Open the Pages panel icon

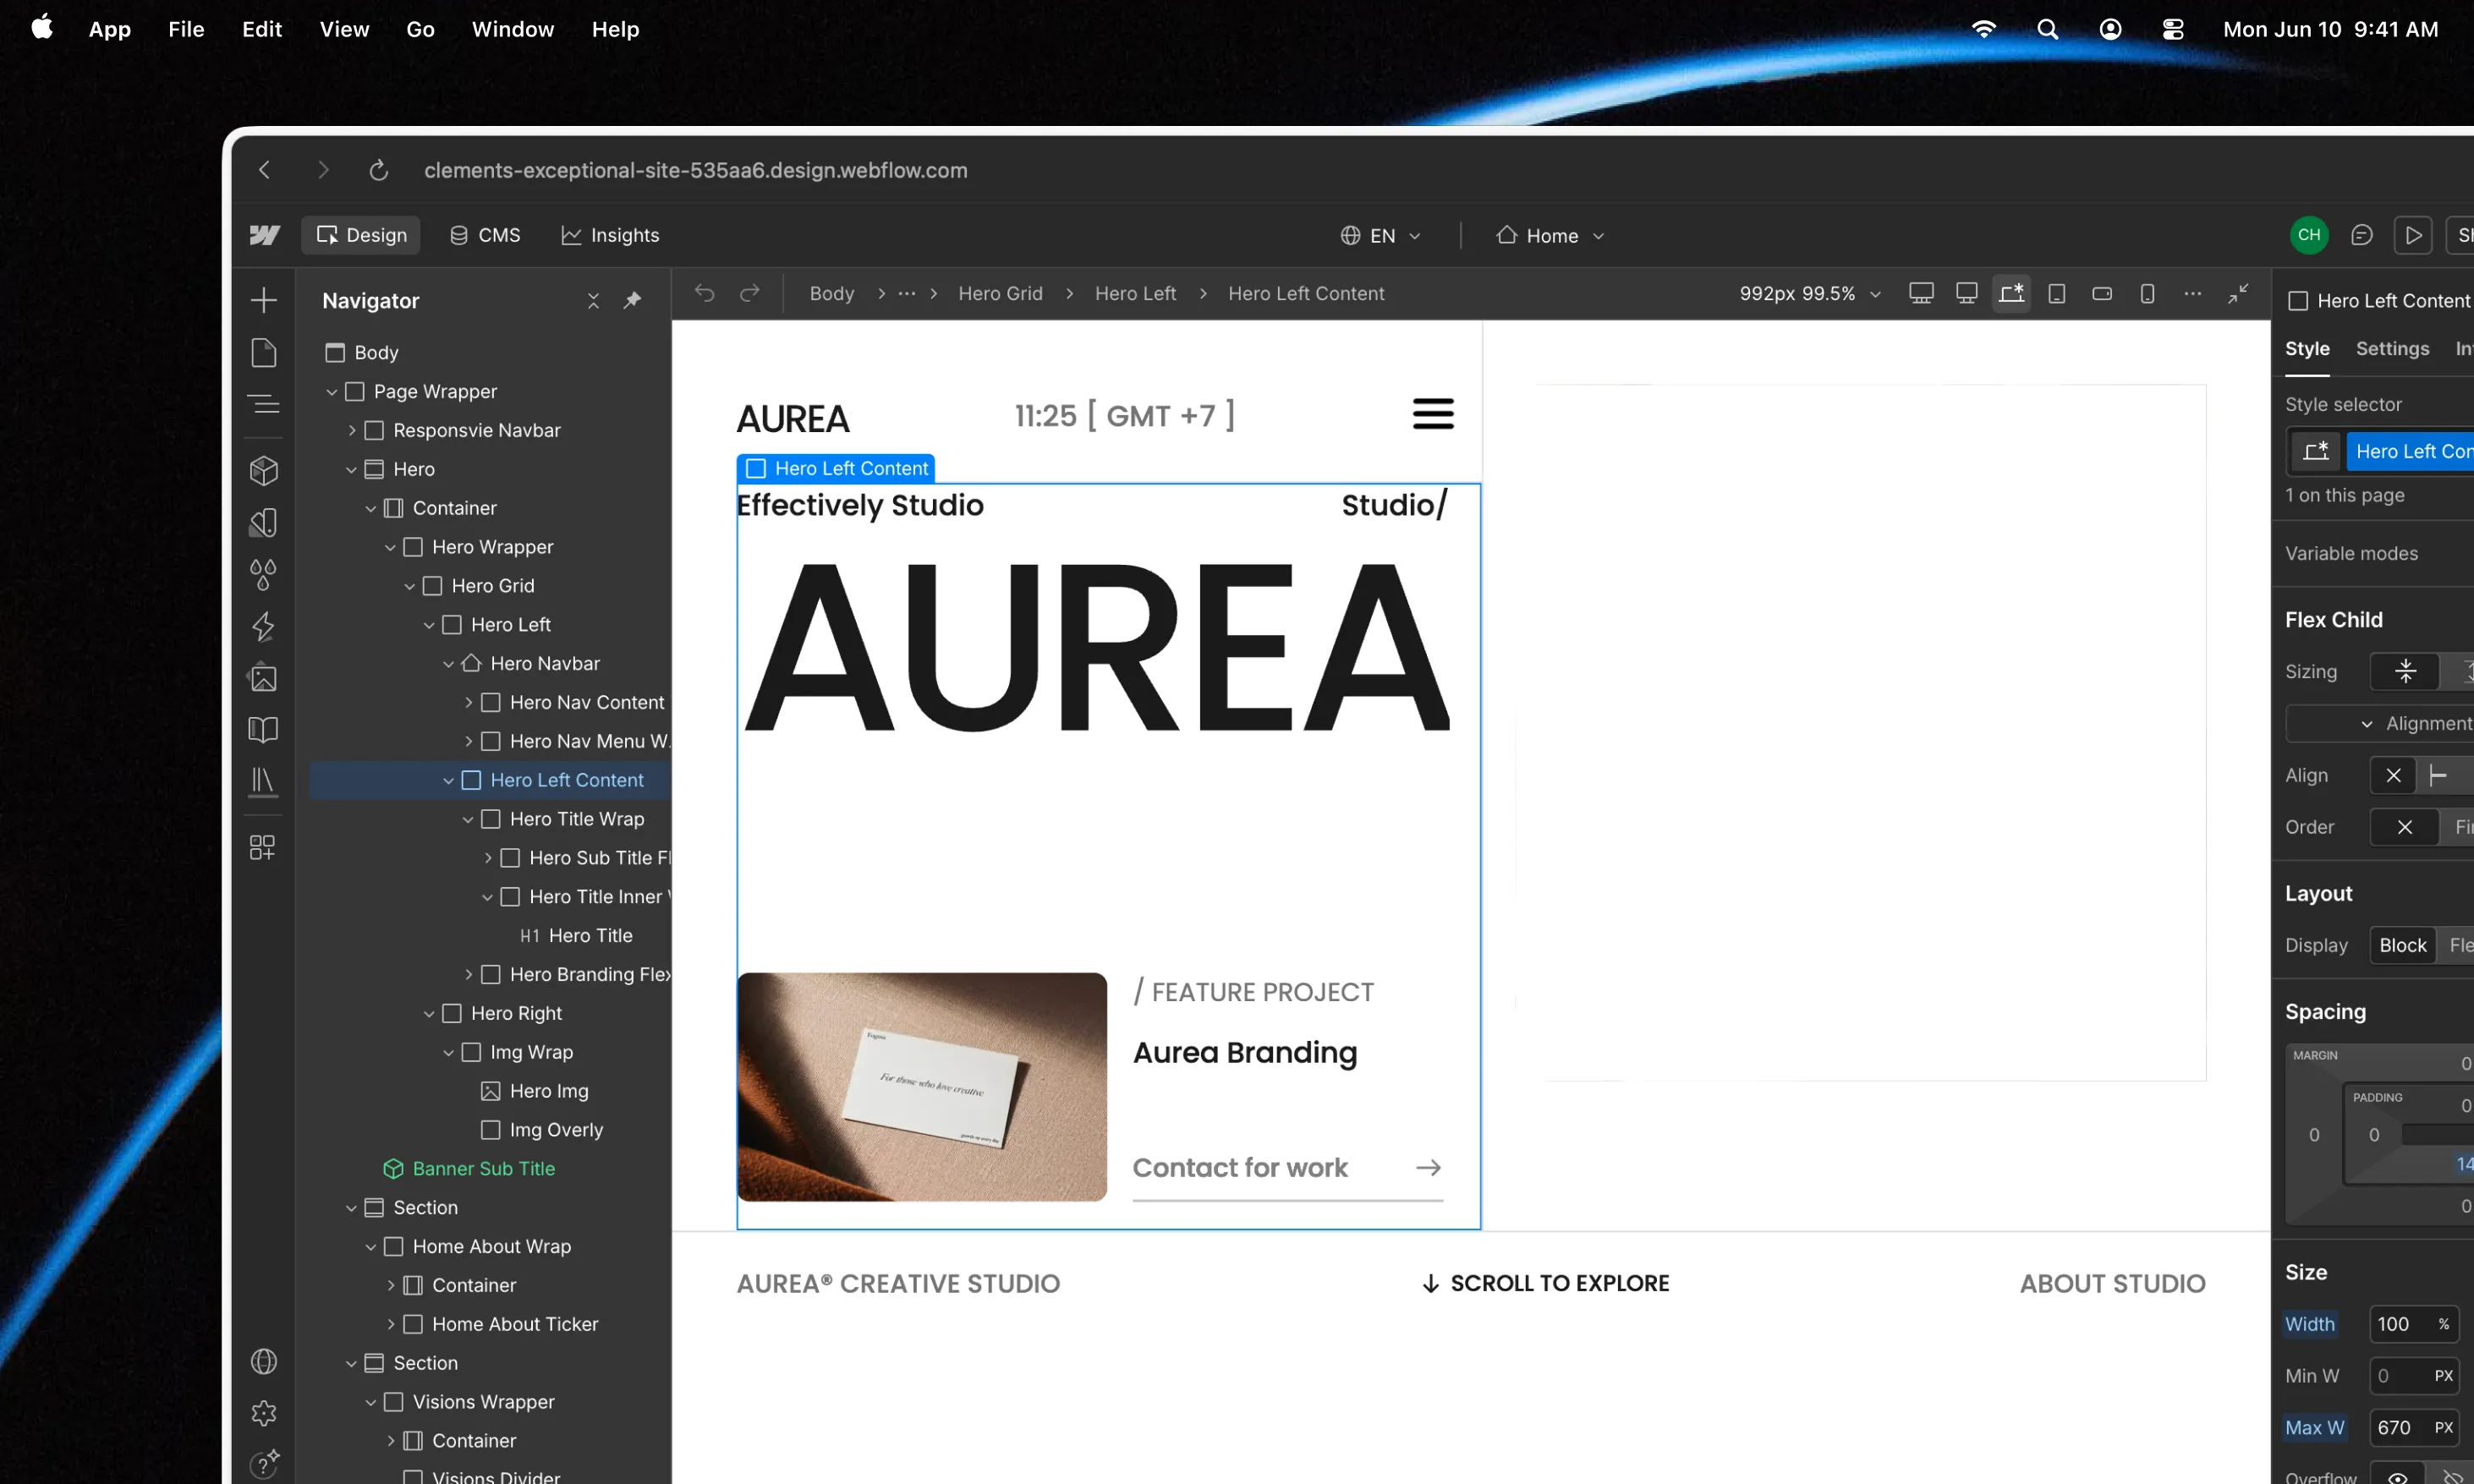[x=263, y=352]
